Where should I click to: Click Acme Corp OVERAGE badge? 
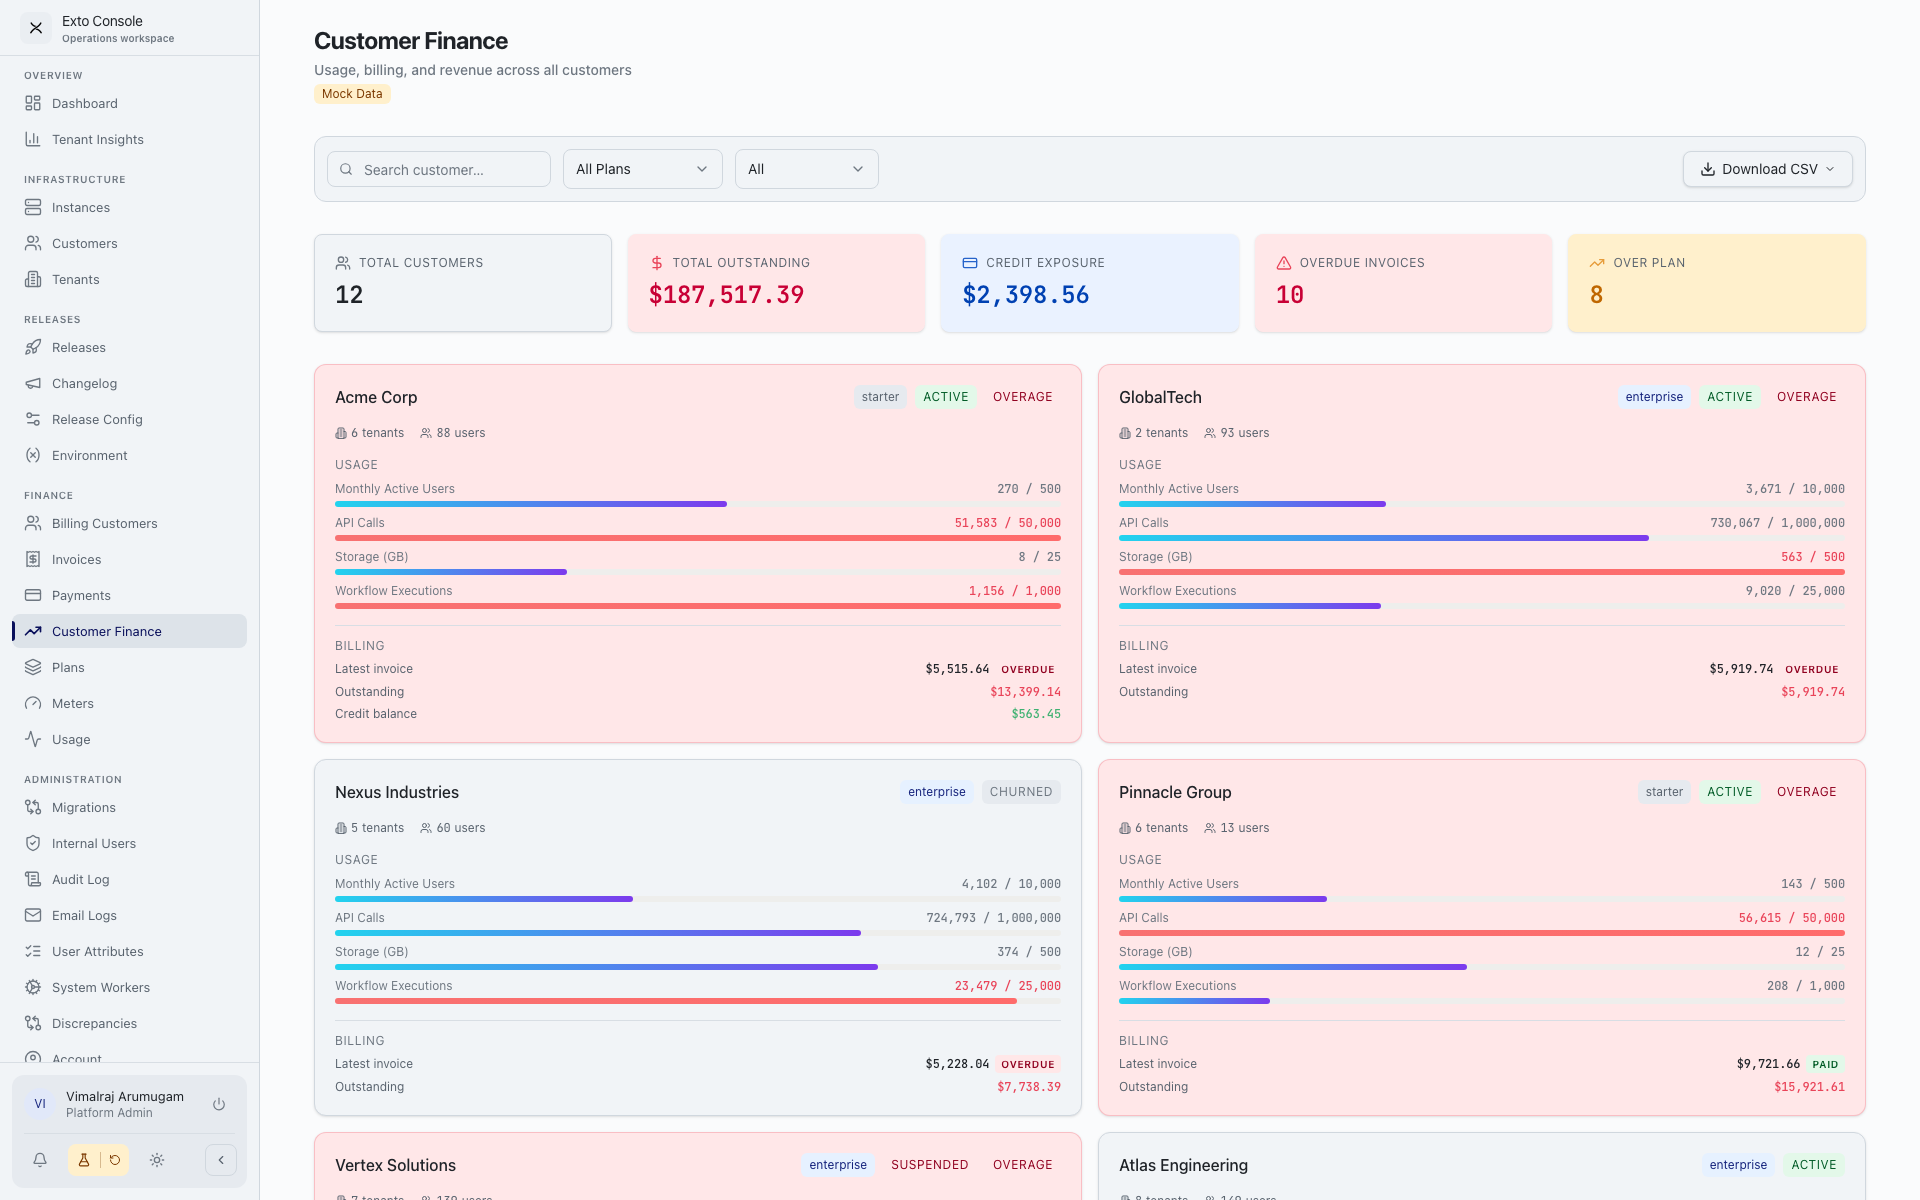pos(1023,397)
